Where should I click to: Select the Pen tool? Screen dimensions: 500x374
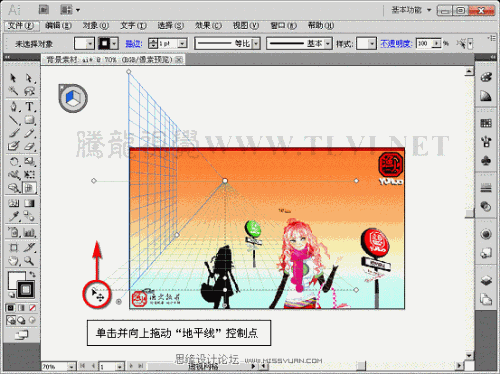pyautogui.click(x=13, y=106)
